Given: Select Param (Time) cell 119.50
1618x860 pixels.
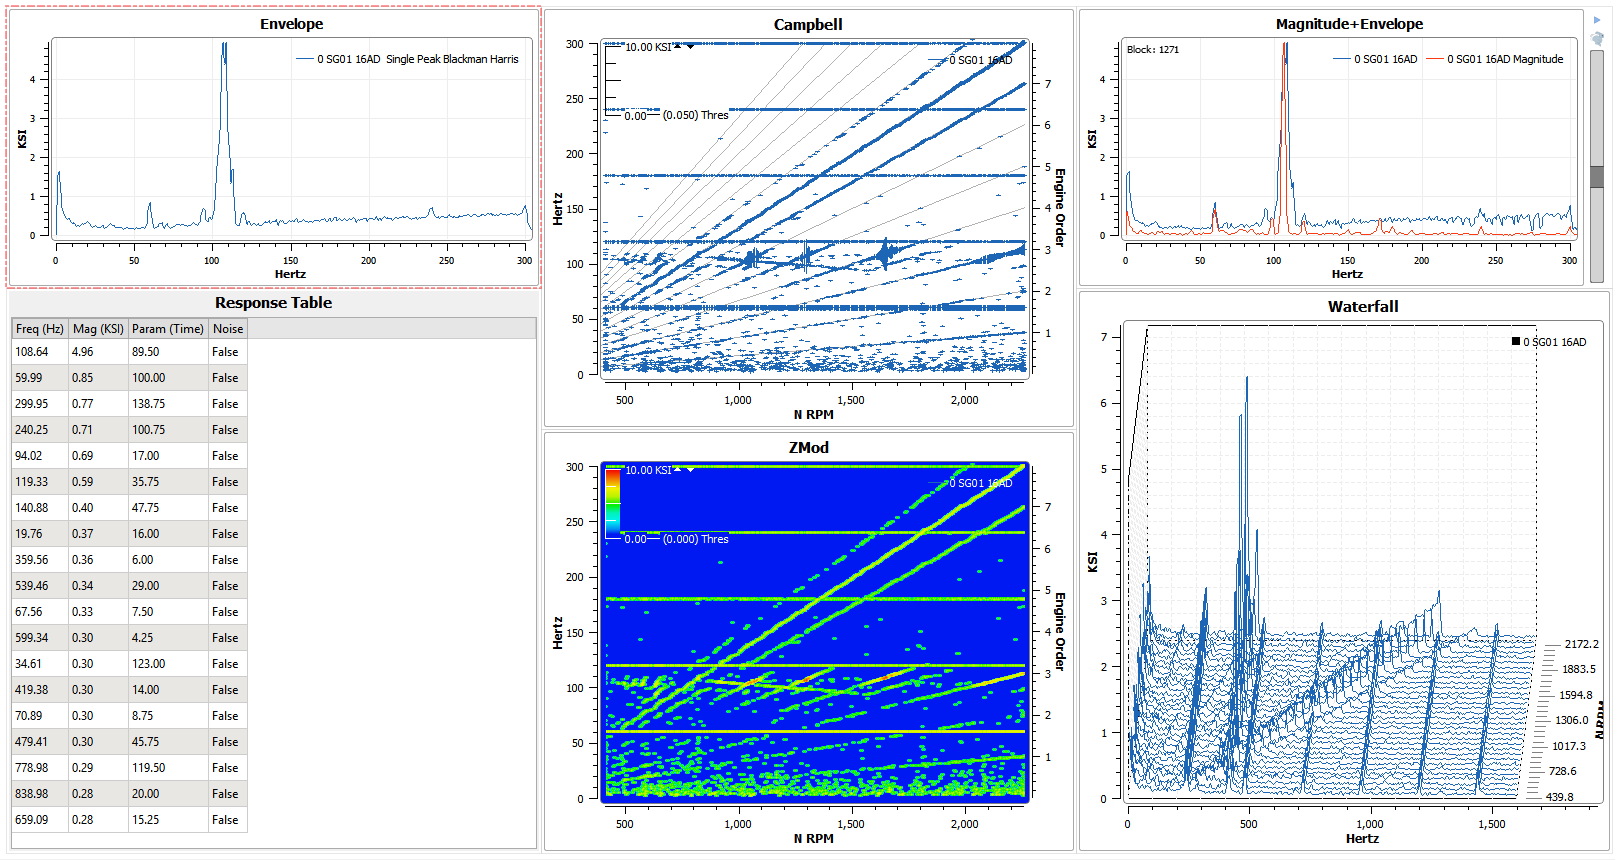Looking at the screenshot, I should (168, 768).
